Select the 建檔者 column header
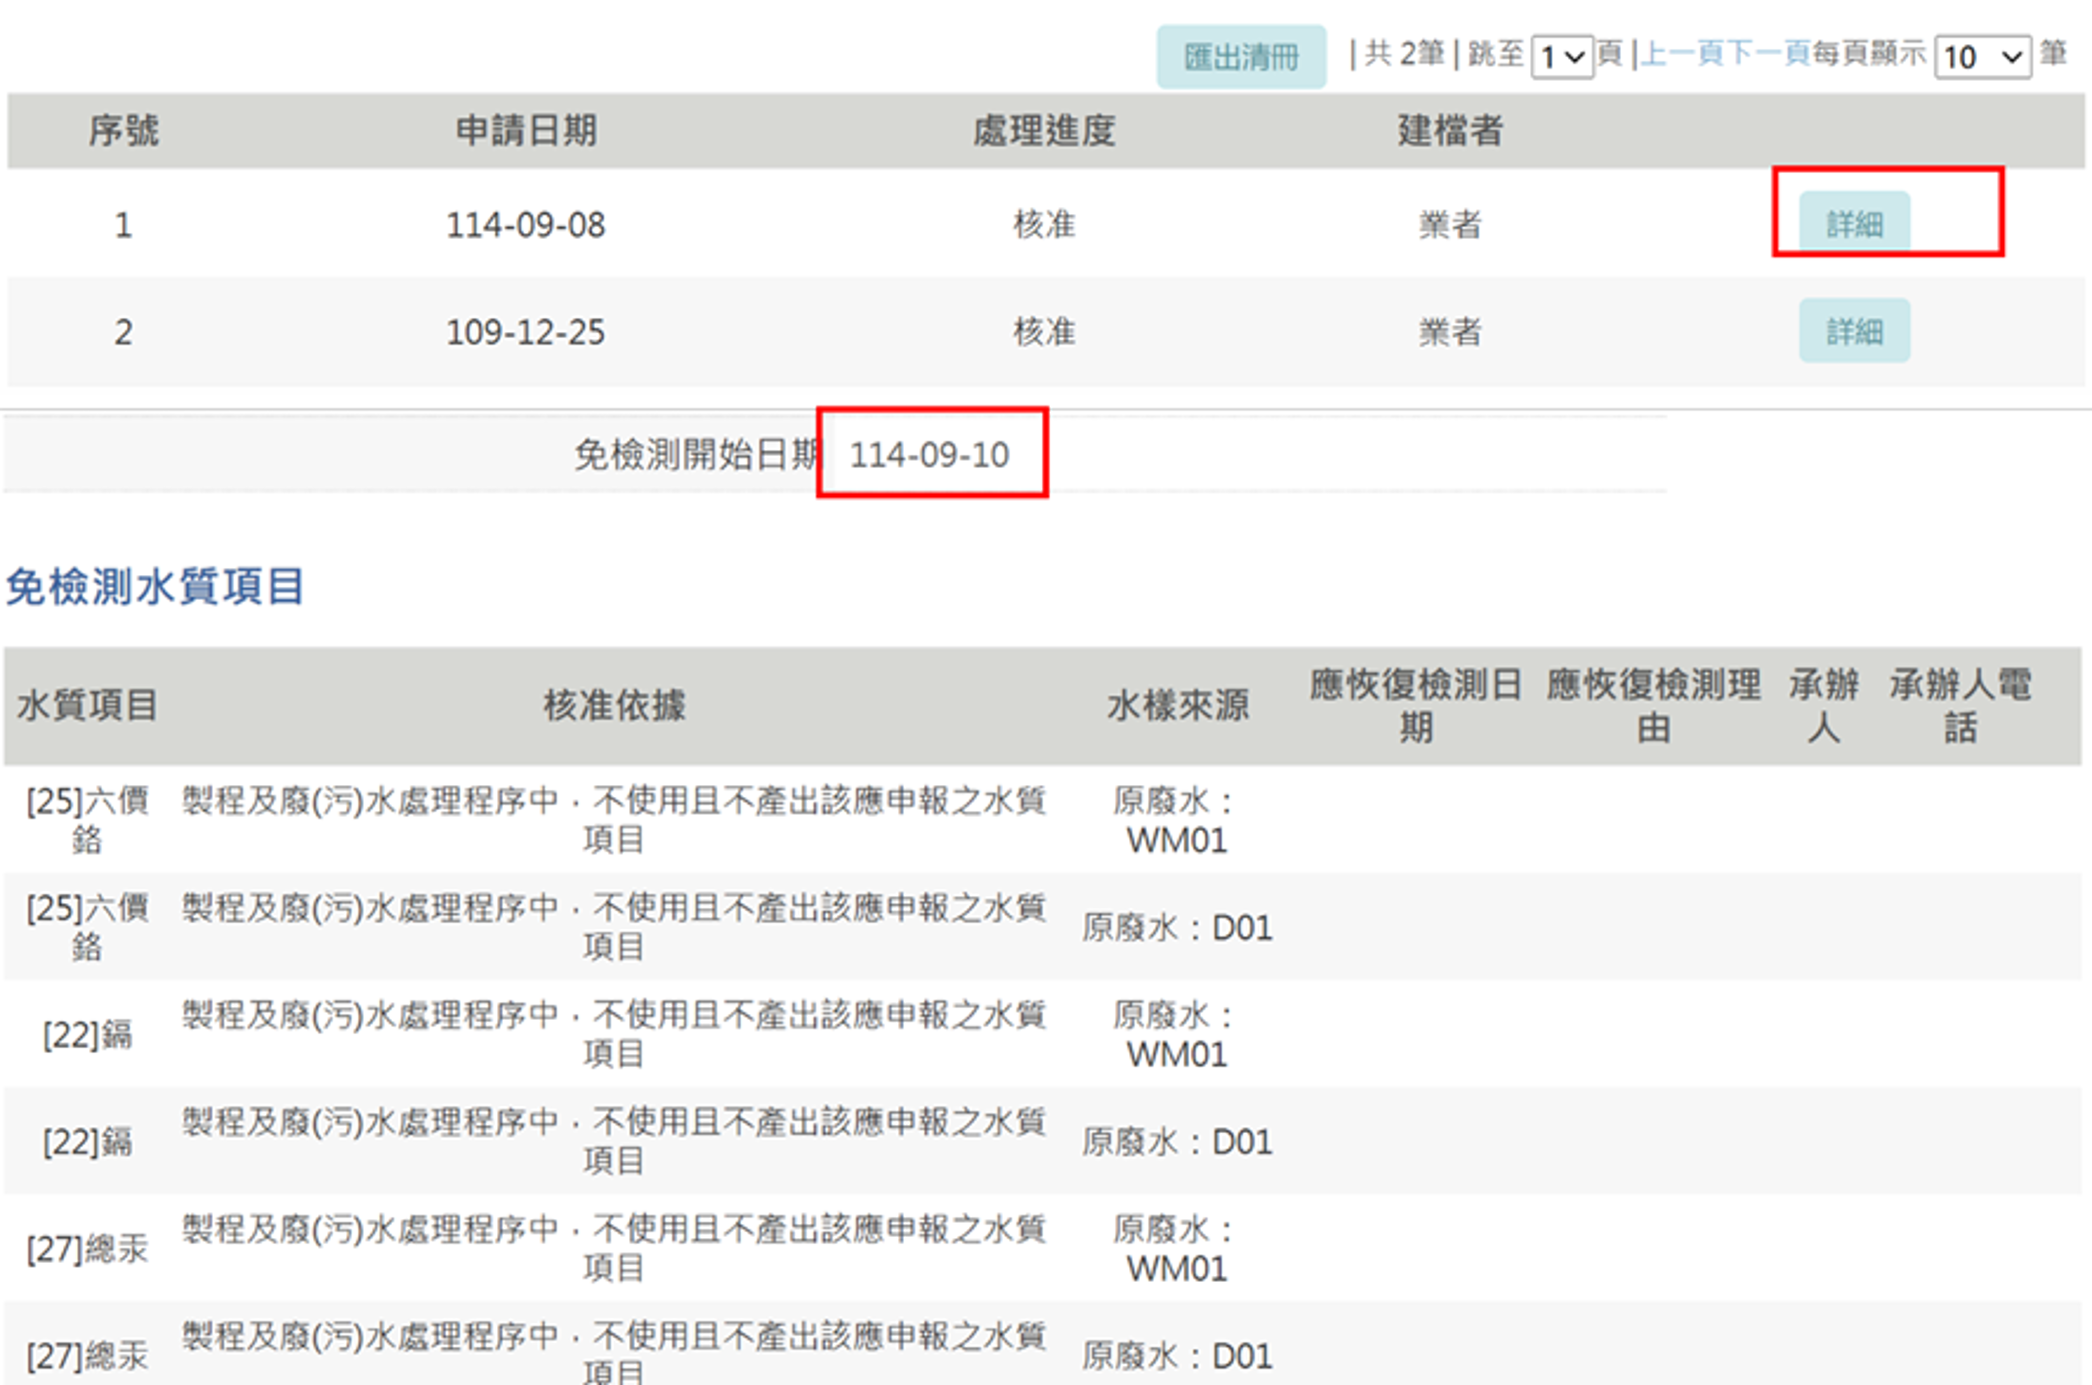 [x=1450, y=131]
